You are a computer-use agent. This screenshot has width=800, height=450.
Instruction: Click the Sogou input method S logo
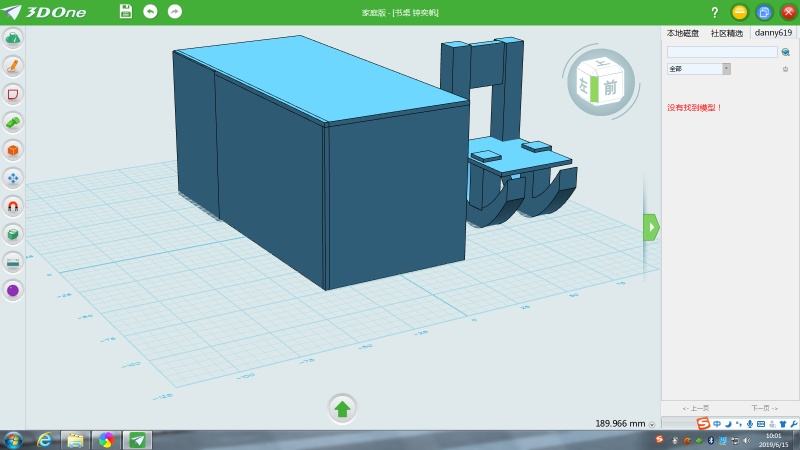703,423
